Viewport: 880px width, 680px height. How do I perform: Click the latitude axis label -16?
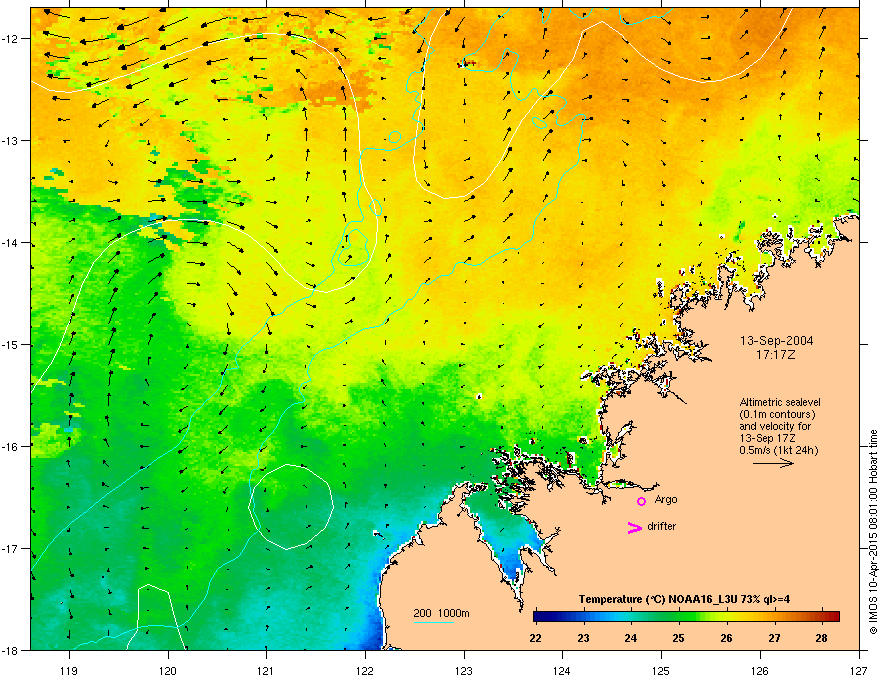pyautogui.click(x=11, y=447)
